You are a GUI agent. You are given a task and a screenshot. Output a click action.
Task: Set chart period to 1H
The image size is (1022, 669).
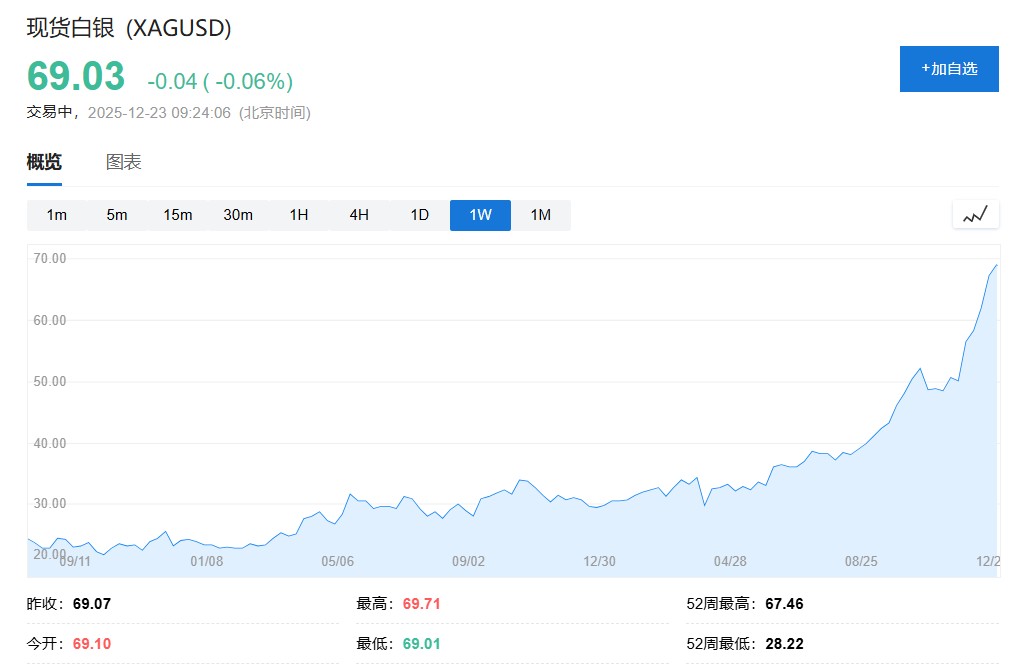coord(299,215)
